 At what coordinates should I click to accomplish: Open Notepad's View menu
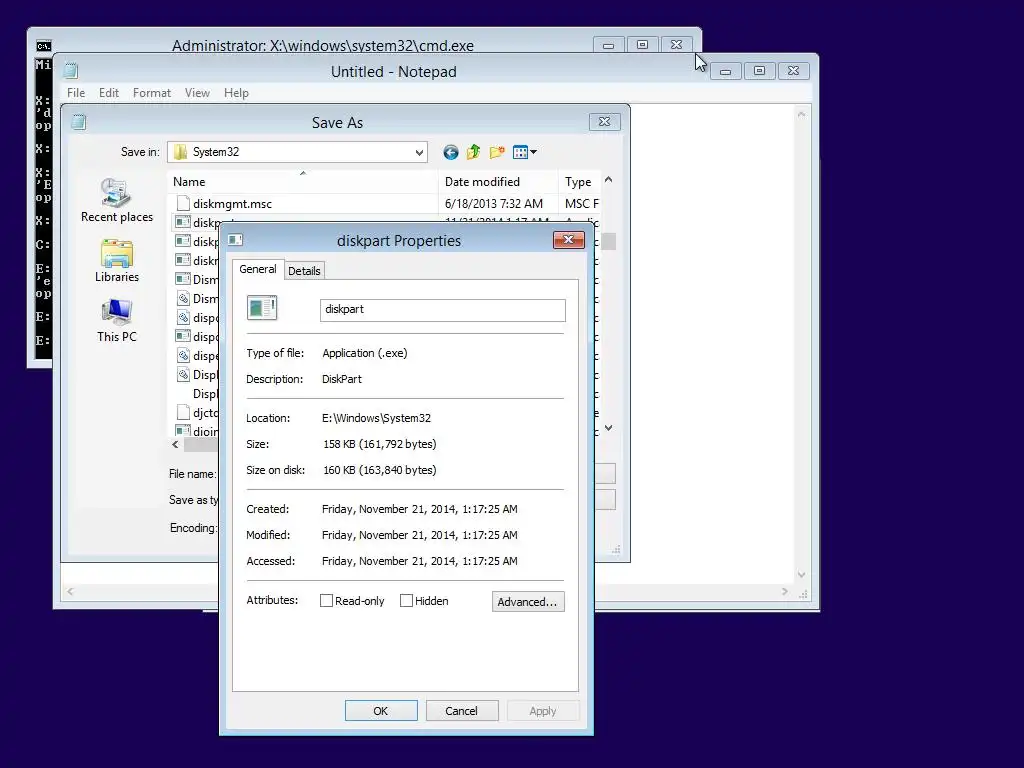point(197,93)
